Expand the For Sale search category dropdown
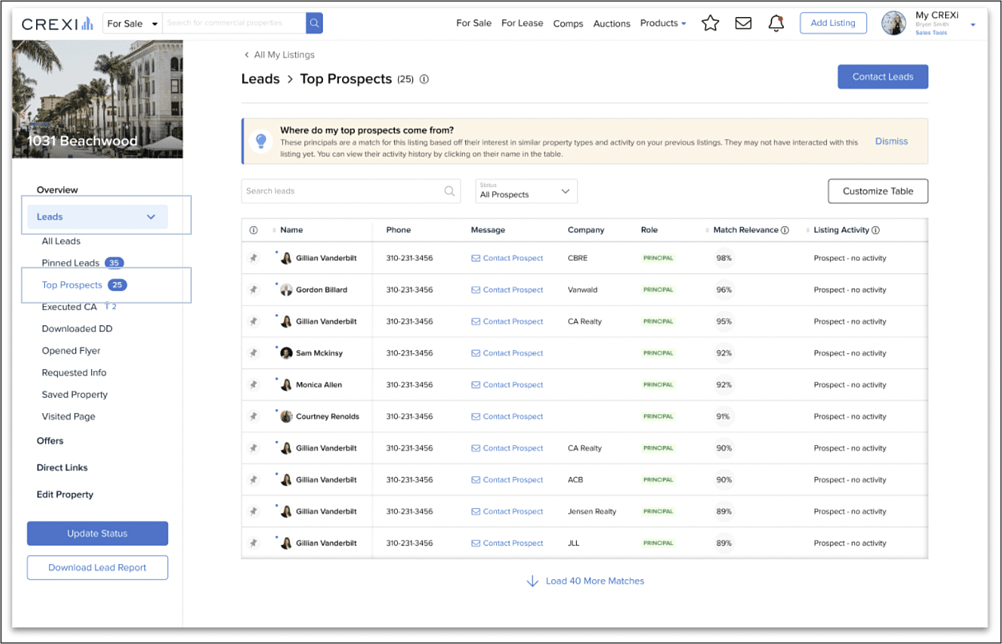This screenshot has height=644, width=1002. point(133,21)
